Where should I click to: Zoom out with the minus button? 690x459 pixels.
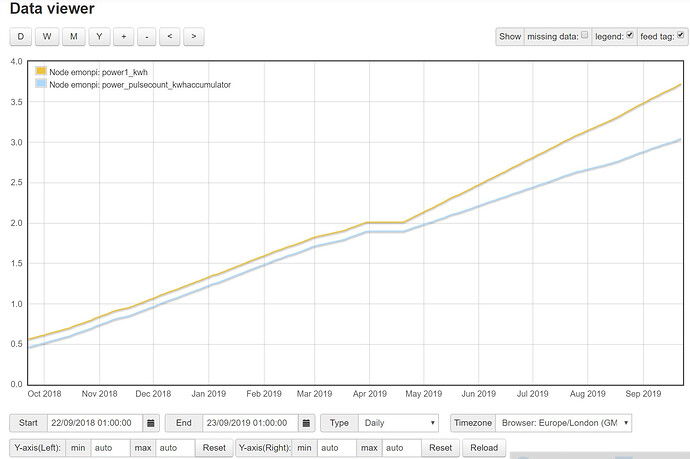click(x=147, y=37)
